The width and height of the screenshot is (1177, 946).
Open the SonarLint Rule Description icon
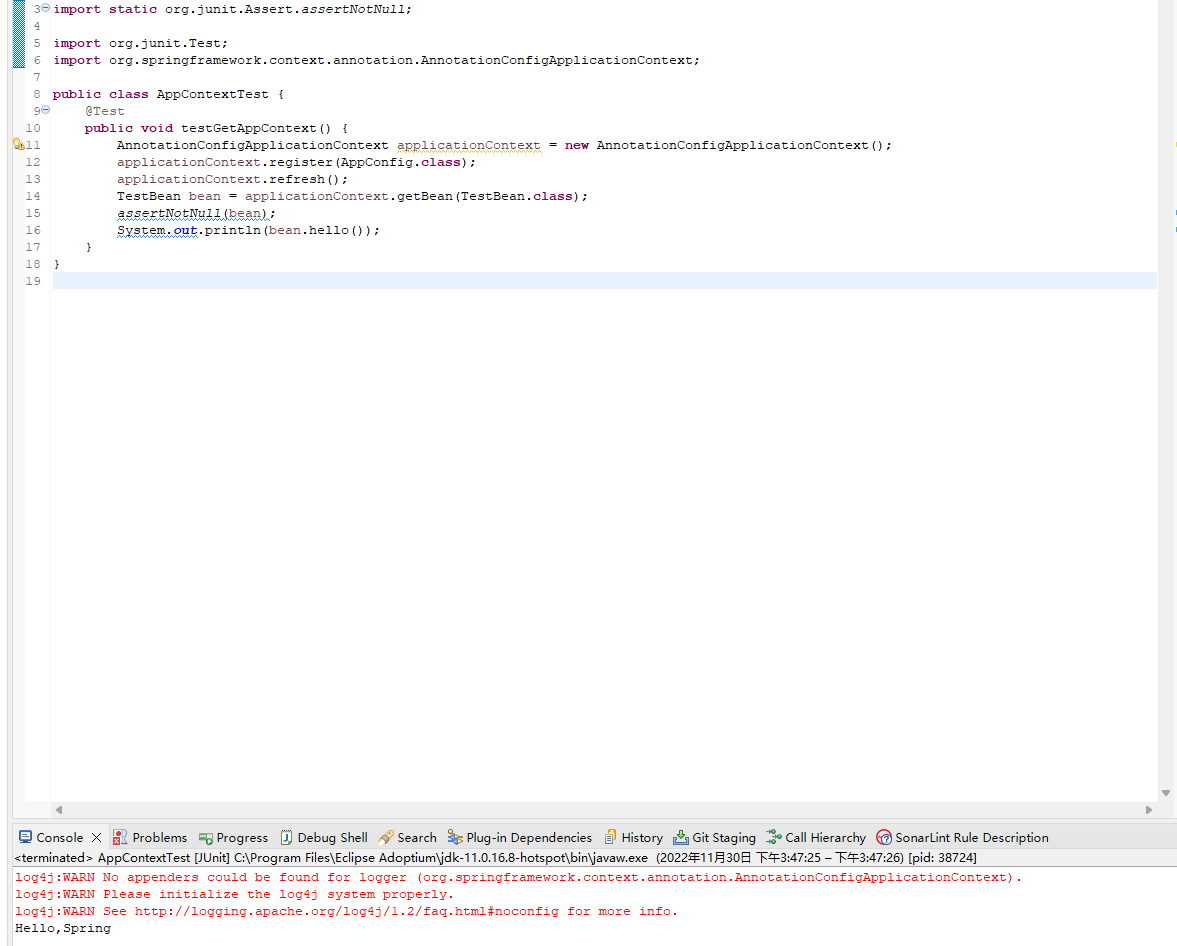click(884, 837)
